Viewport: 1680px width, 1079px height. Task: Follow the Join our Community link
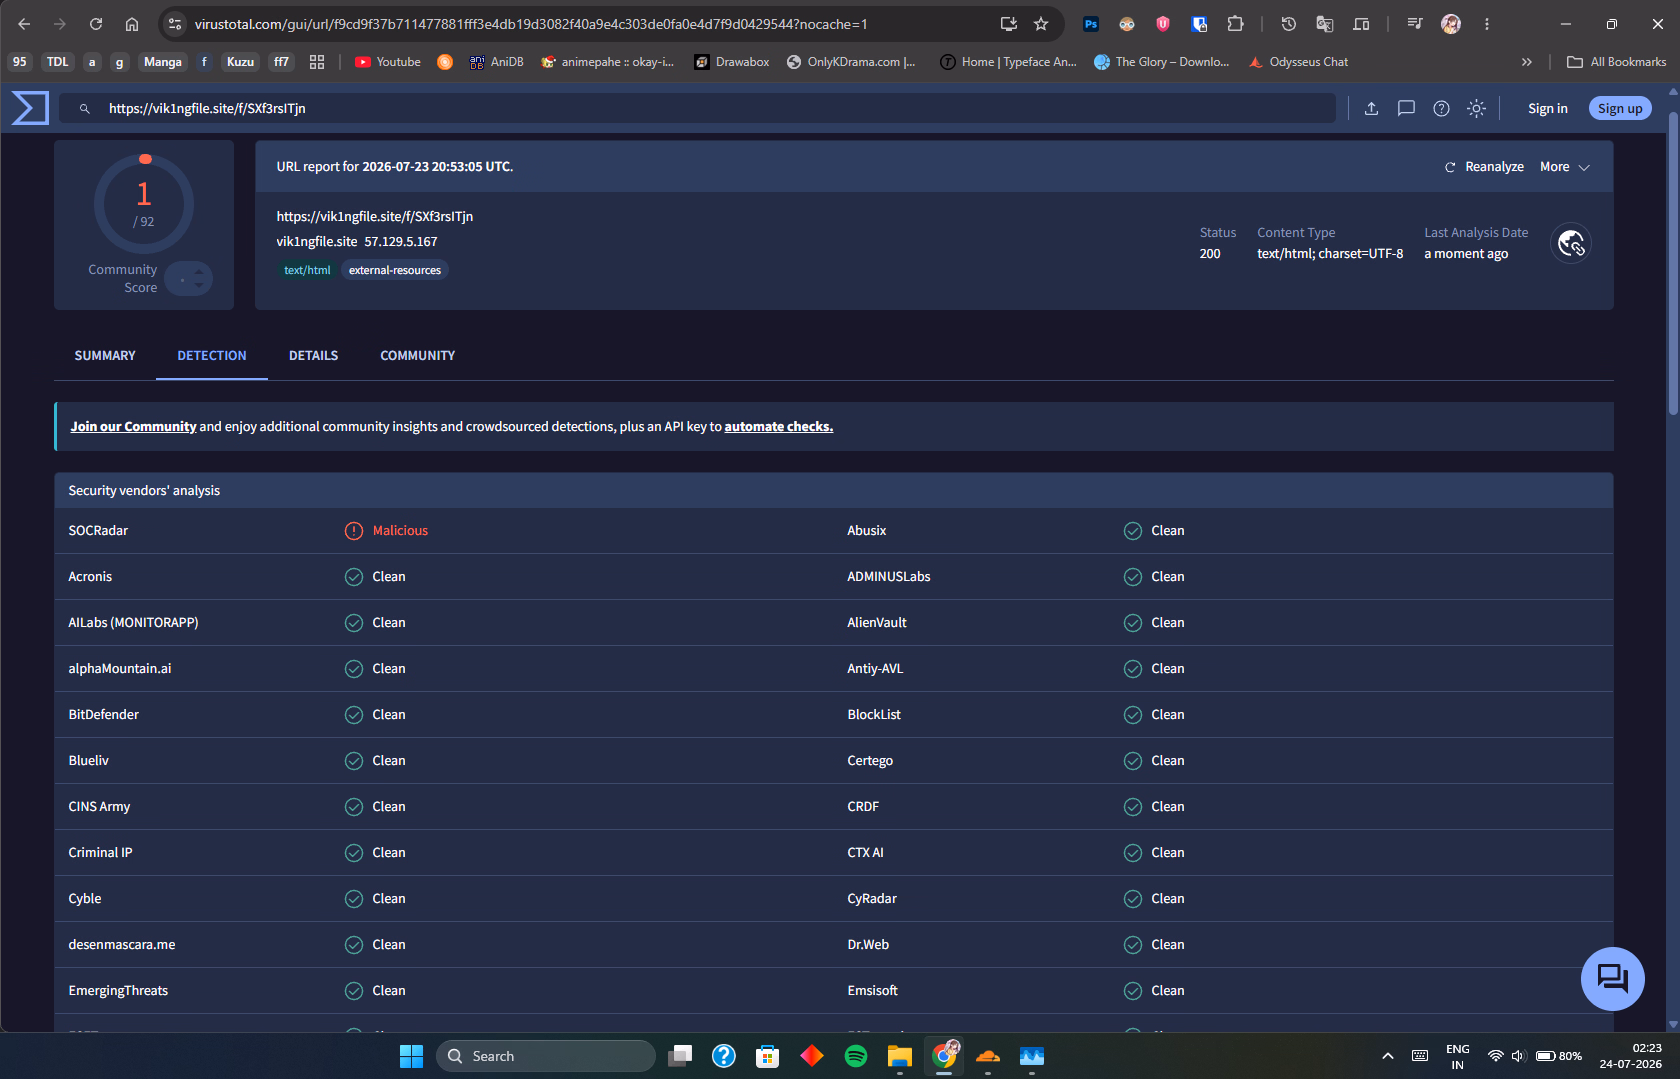133,426
